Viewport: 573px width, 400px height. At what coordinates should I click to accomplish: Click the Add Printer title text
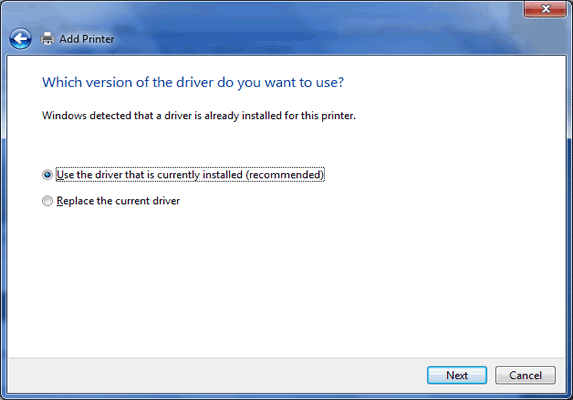coord(87,39)
